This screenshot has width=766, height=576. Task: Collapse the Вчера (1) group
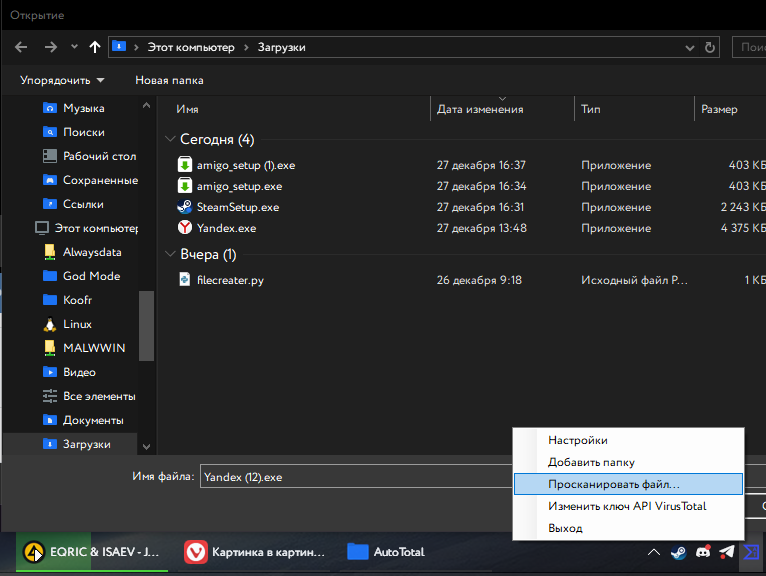[x=170, y=254]
